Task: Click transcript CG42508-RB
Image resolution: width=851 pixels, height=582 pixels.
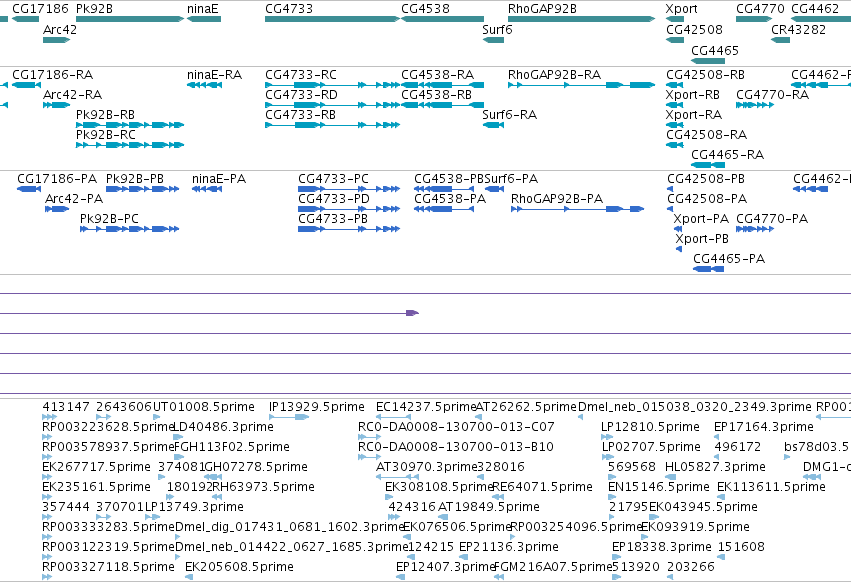Action: 705,74
